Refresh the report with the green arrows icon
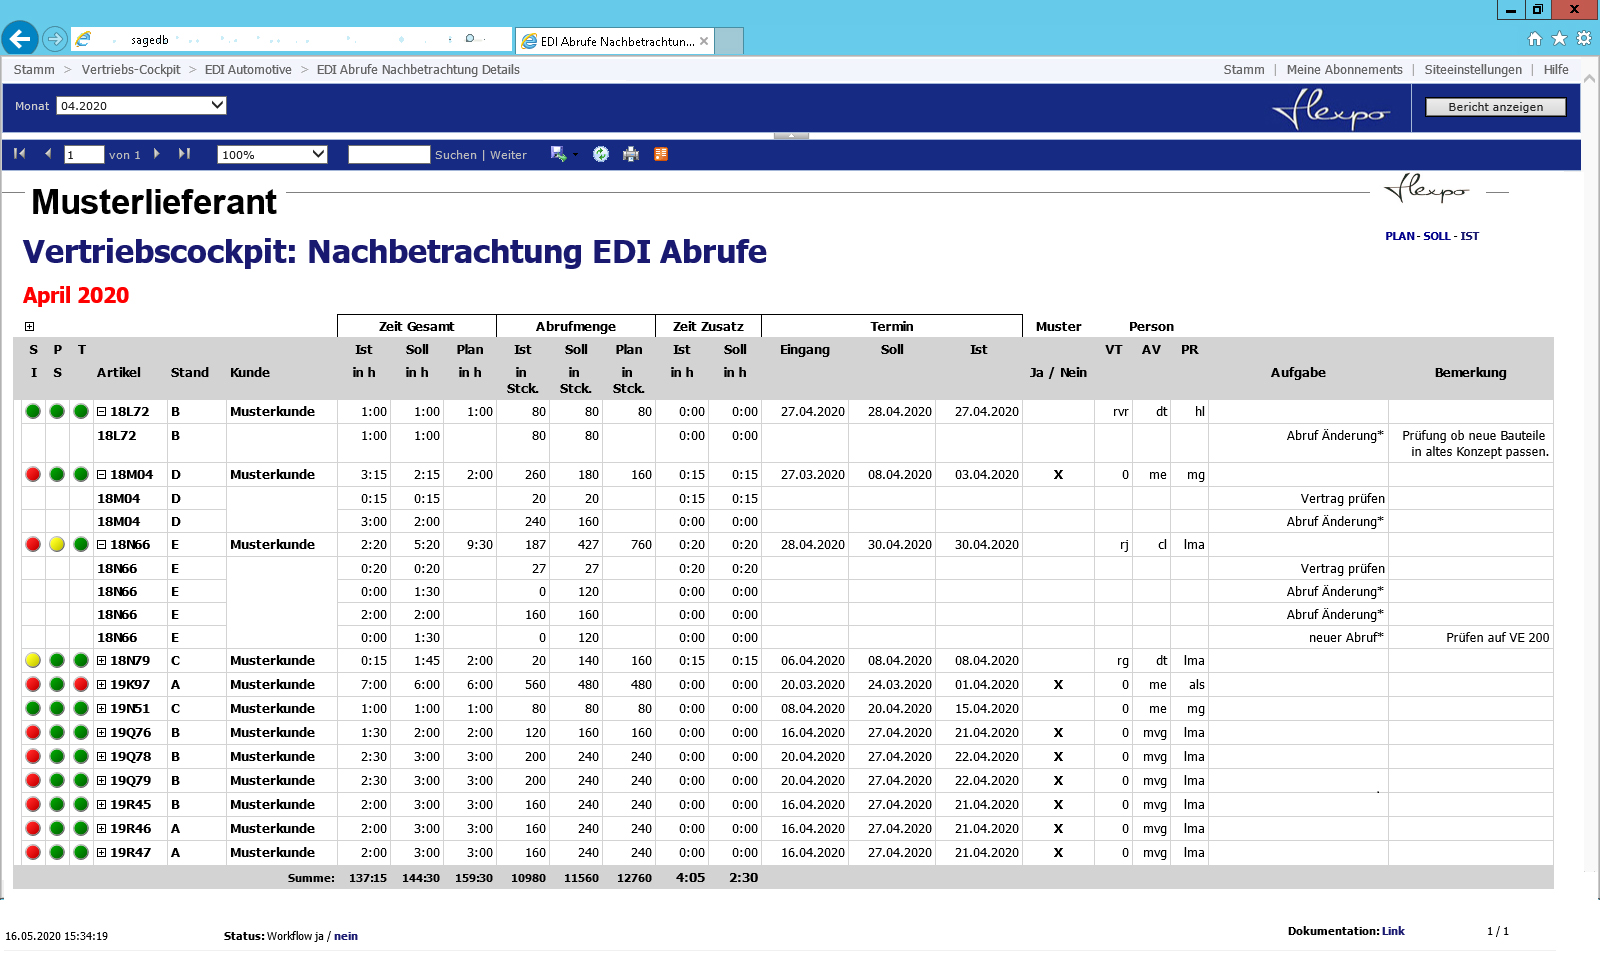Viewport: 1600px width, 954px height. pyautogui.click(x=601, y=154)
